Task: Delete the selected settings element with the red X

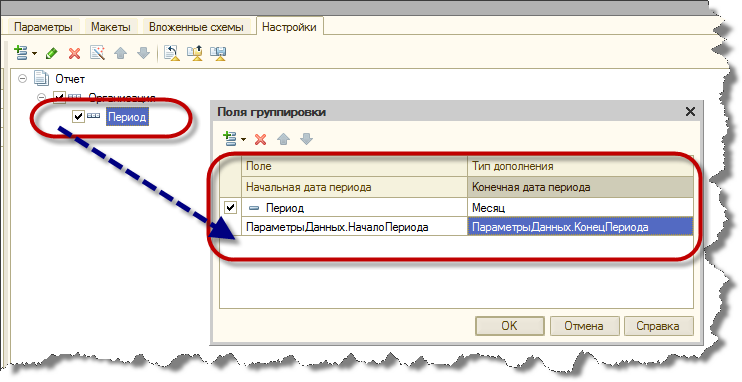Action: [74, 53]
